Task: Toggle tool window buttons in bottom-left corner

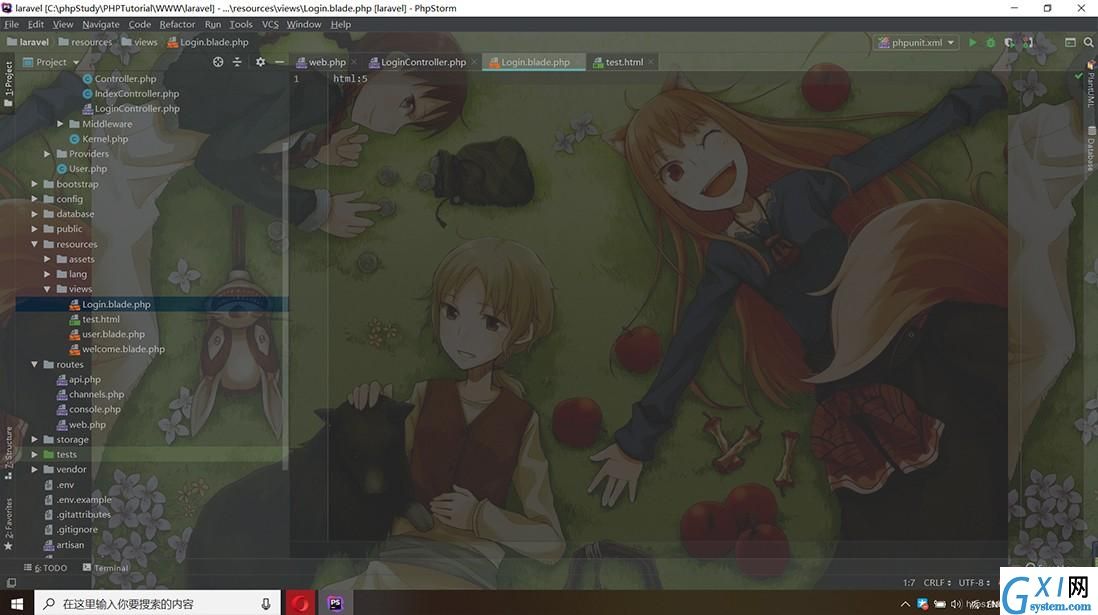Action: [11, 583]
